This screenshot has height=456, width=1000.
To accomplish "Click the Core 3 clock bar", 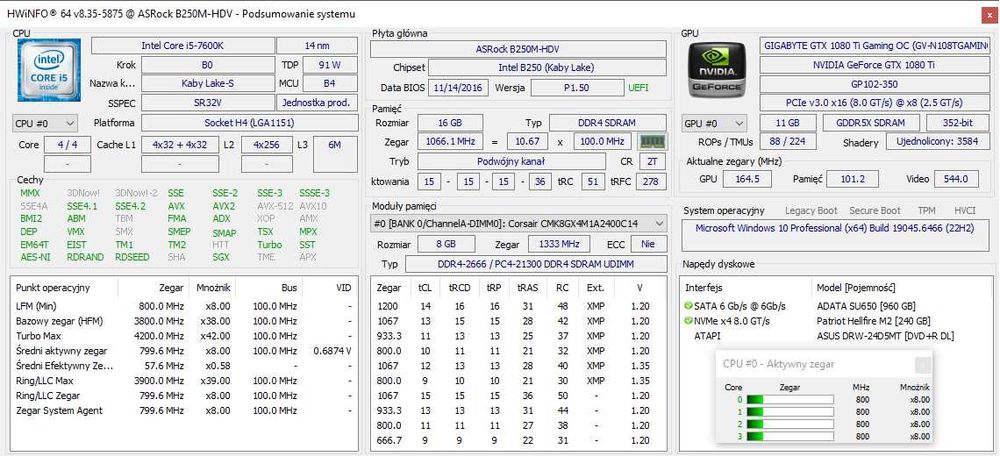I will (x=790, y=436).
